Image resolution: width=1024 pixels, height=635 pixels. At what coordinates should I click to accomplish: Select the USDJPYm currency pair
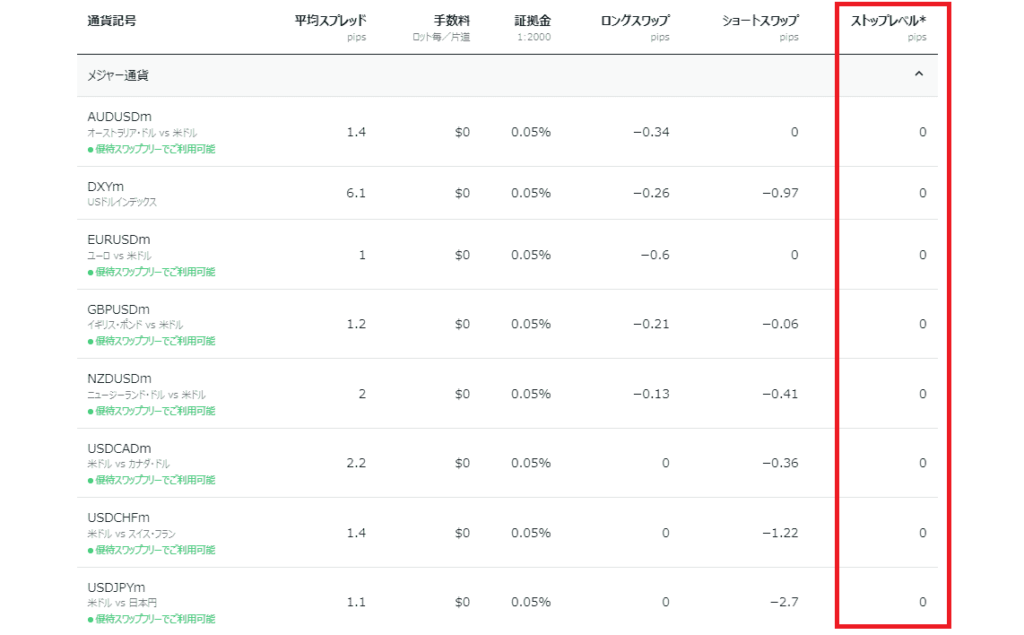[x=118, y=587]
